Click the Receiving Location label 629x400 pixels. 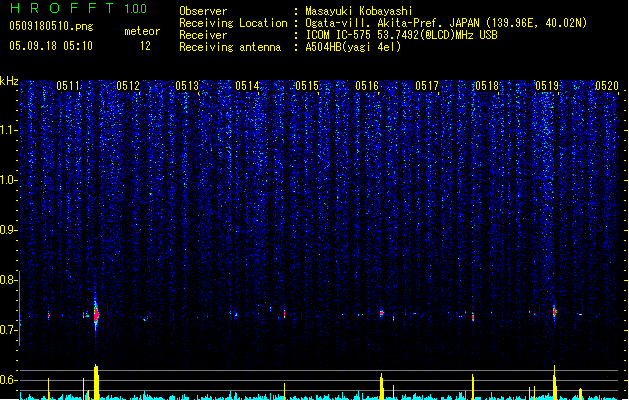click(233, 23)
